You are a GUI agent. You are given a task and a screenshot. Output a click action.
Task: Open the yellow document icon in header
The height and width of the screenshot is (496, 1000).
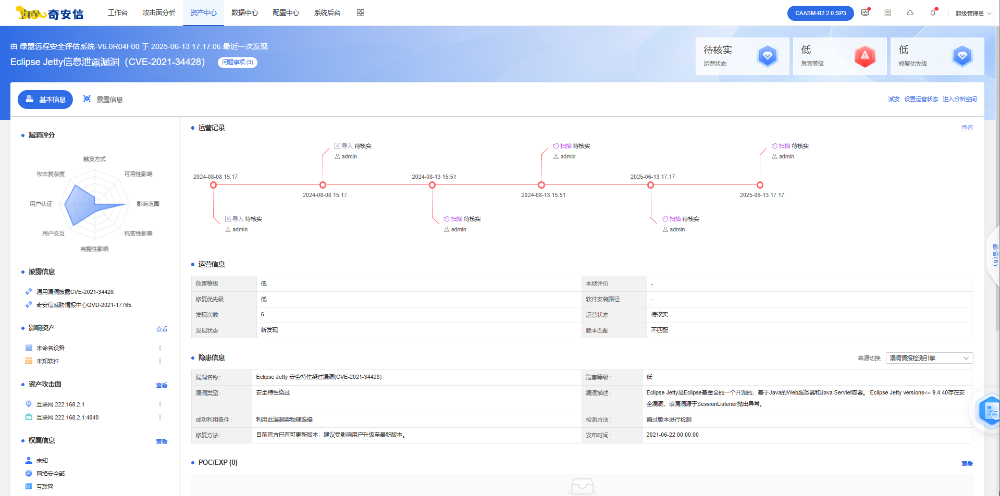pyautogui.click(x=888, y=13)
